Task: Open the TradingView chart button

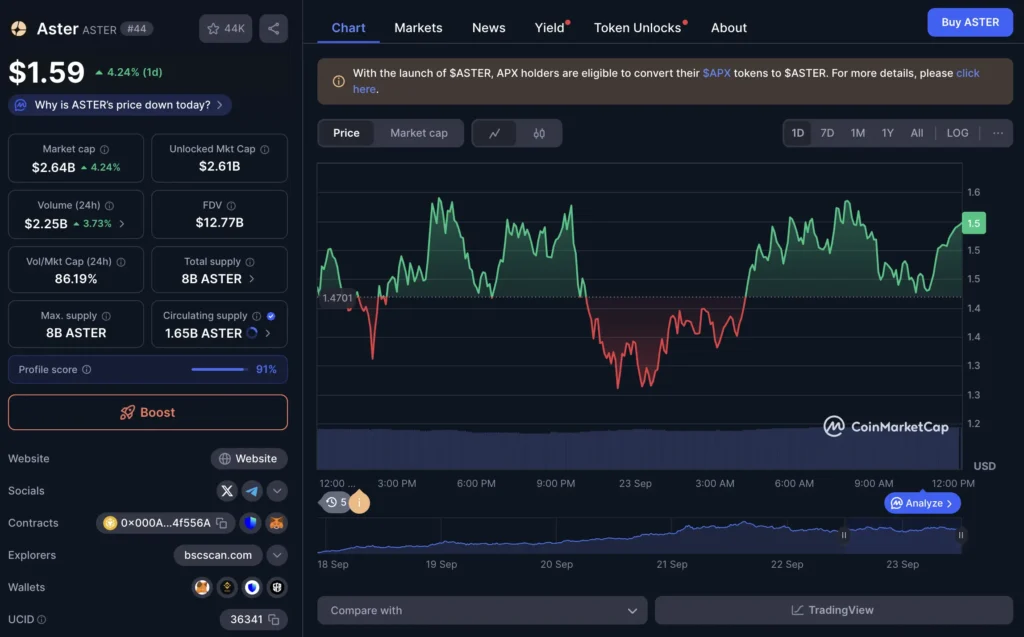Action: pyautogui.click(x=833, y=610)
